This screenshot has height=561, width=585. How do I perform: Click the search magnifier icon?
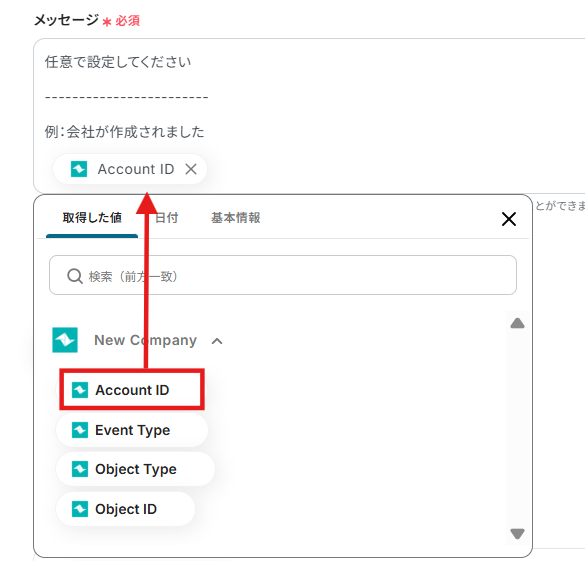point(75,276)
